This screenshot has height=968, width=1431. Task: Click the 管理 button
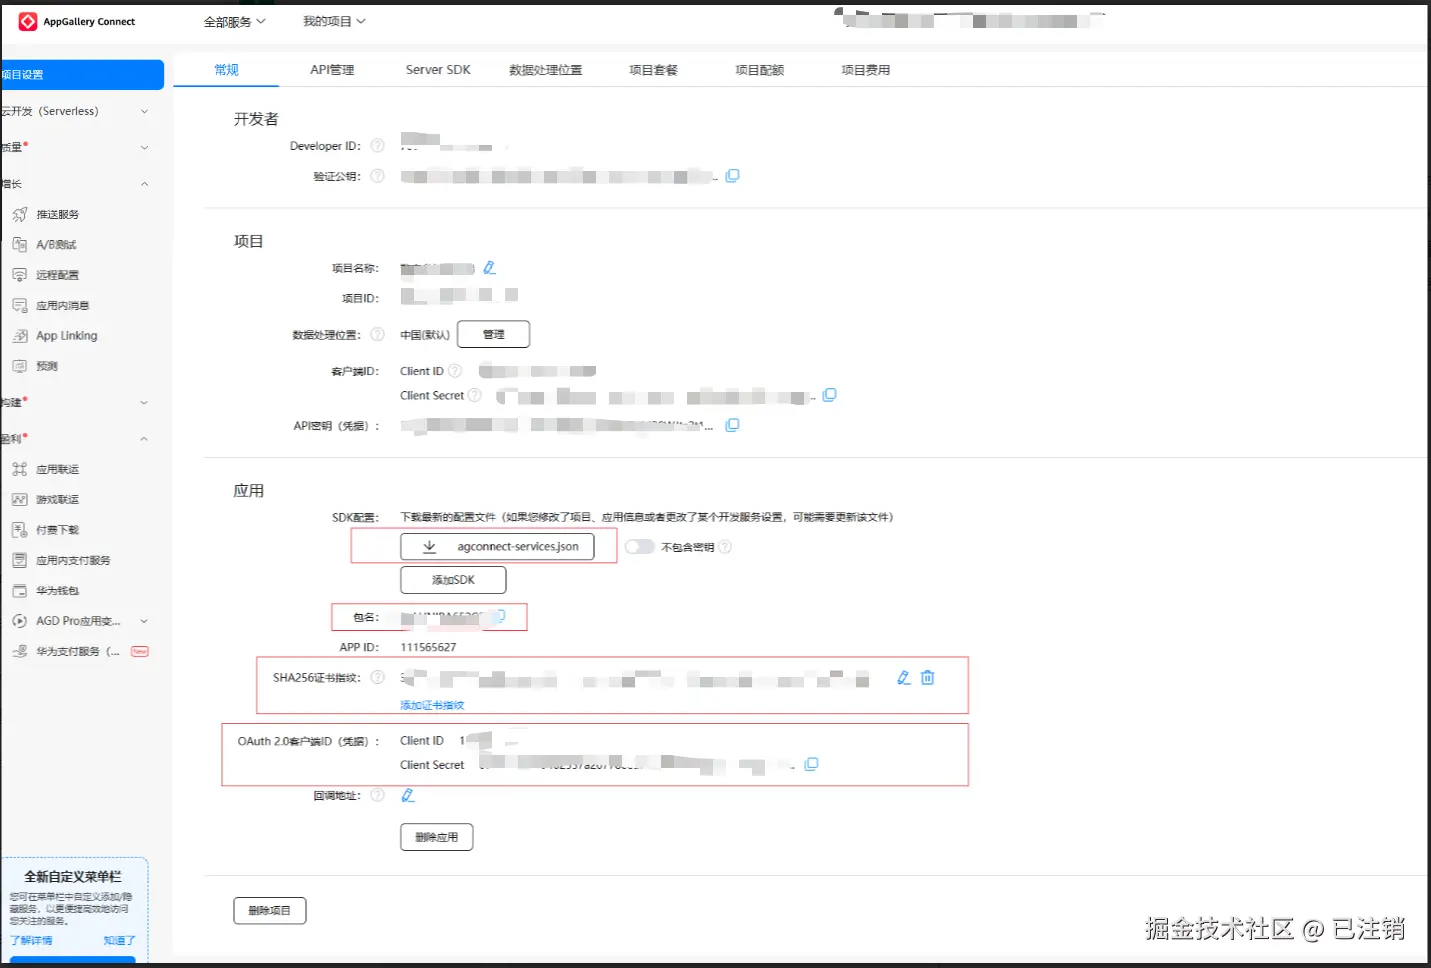(494, 334)
